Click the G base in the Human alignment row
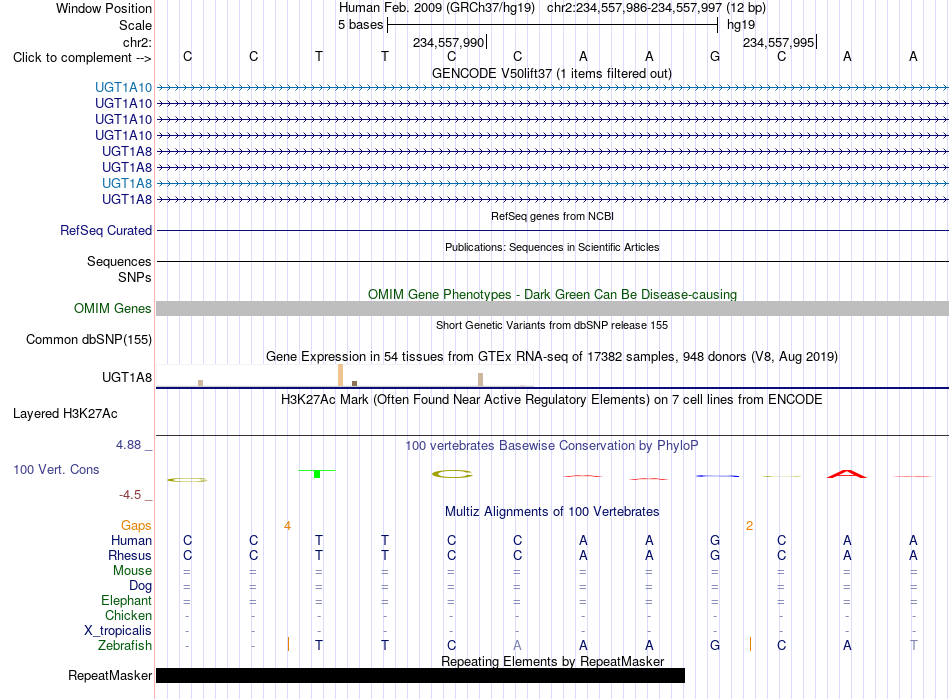The width and height of the screenshot is (950, 699). [715, 540]
